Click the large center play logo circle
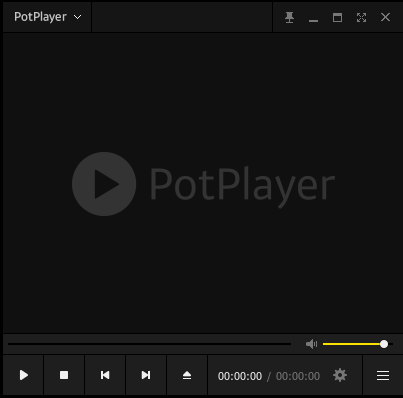 [x=104, y=184]
